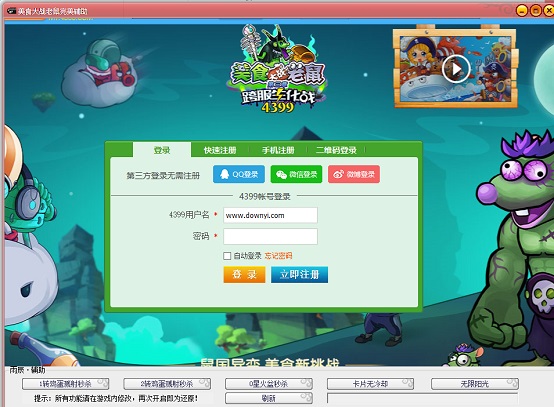Screen dimensions: 554x407
Task: Click the 微博登录 Weibo button
Action: (354, 174)
